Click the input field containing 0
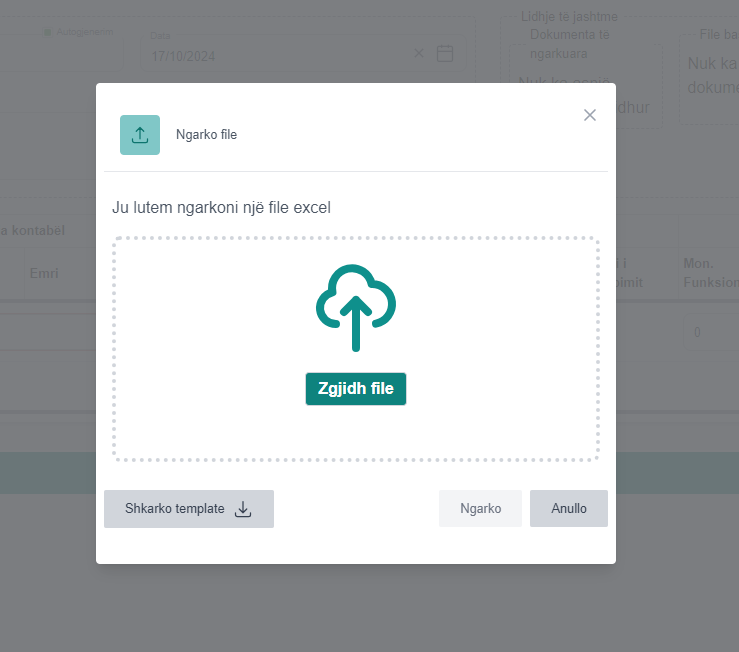Screen dimensions: 739x652 point(708,332)
